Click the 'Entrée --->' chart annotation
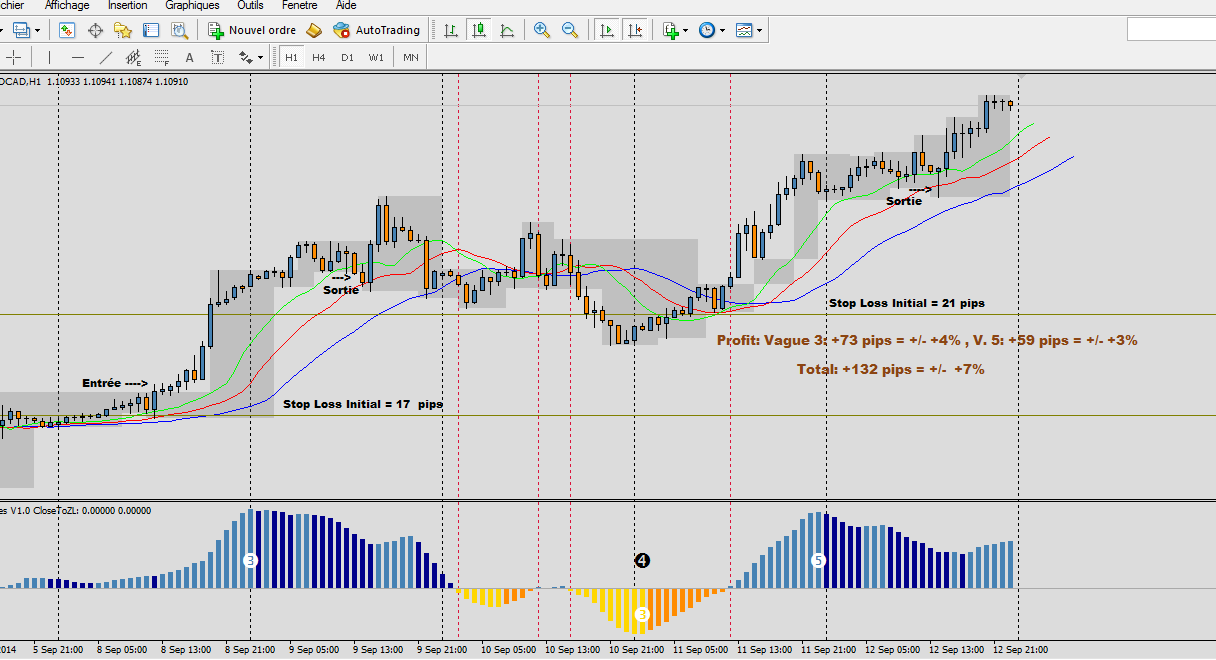The image size is (1216, 660). [x=115, y=383]
